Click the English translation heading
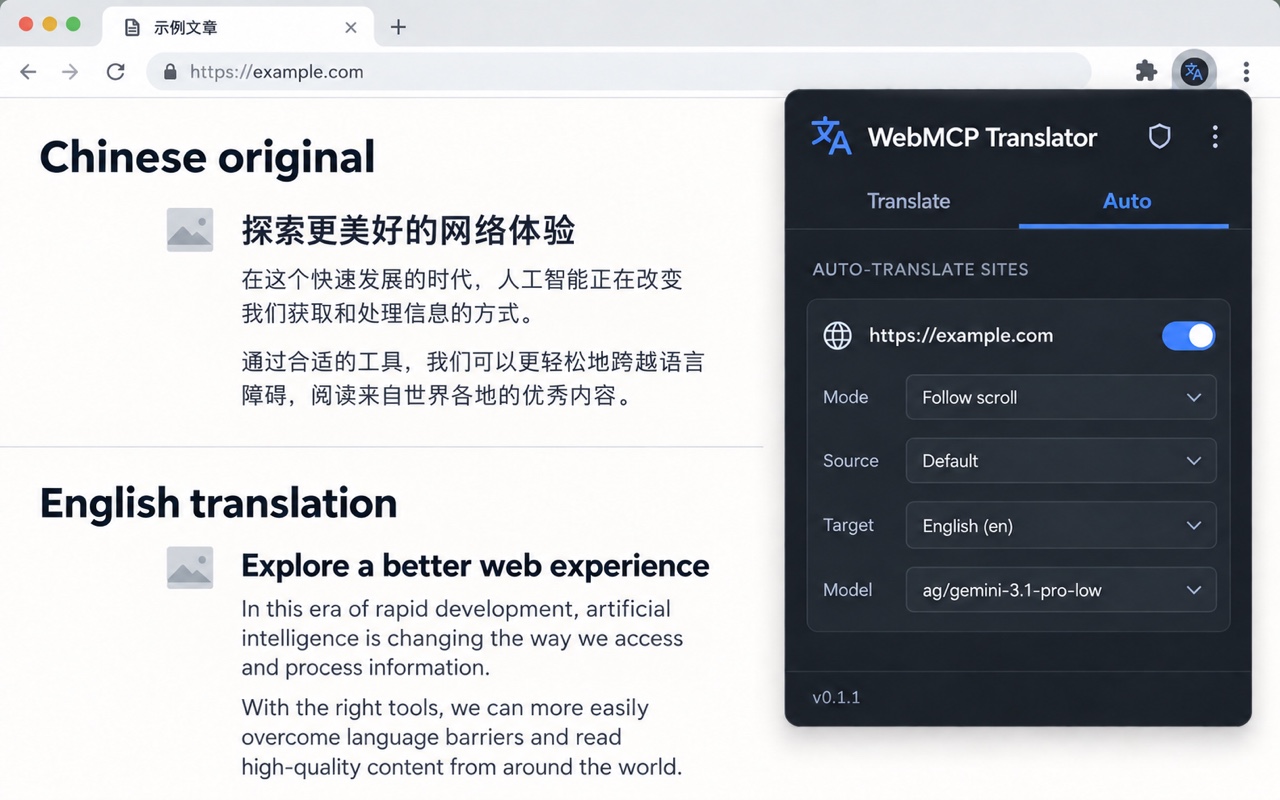1280x800 pixels. point(218,503)
